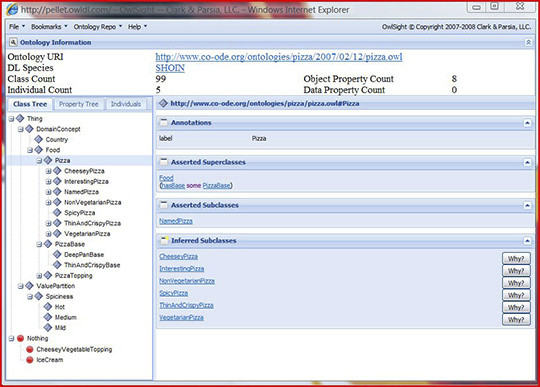
Task: Click the Ontology Information search icon
Action: tap(13, 42)
